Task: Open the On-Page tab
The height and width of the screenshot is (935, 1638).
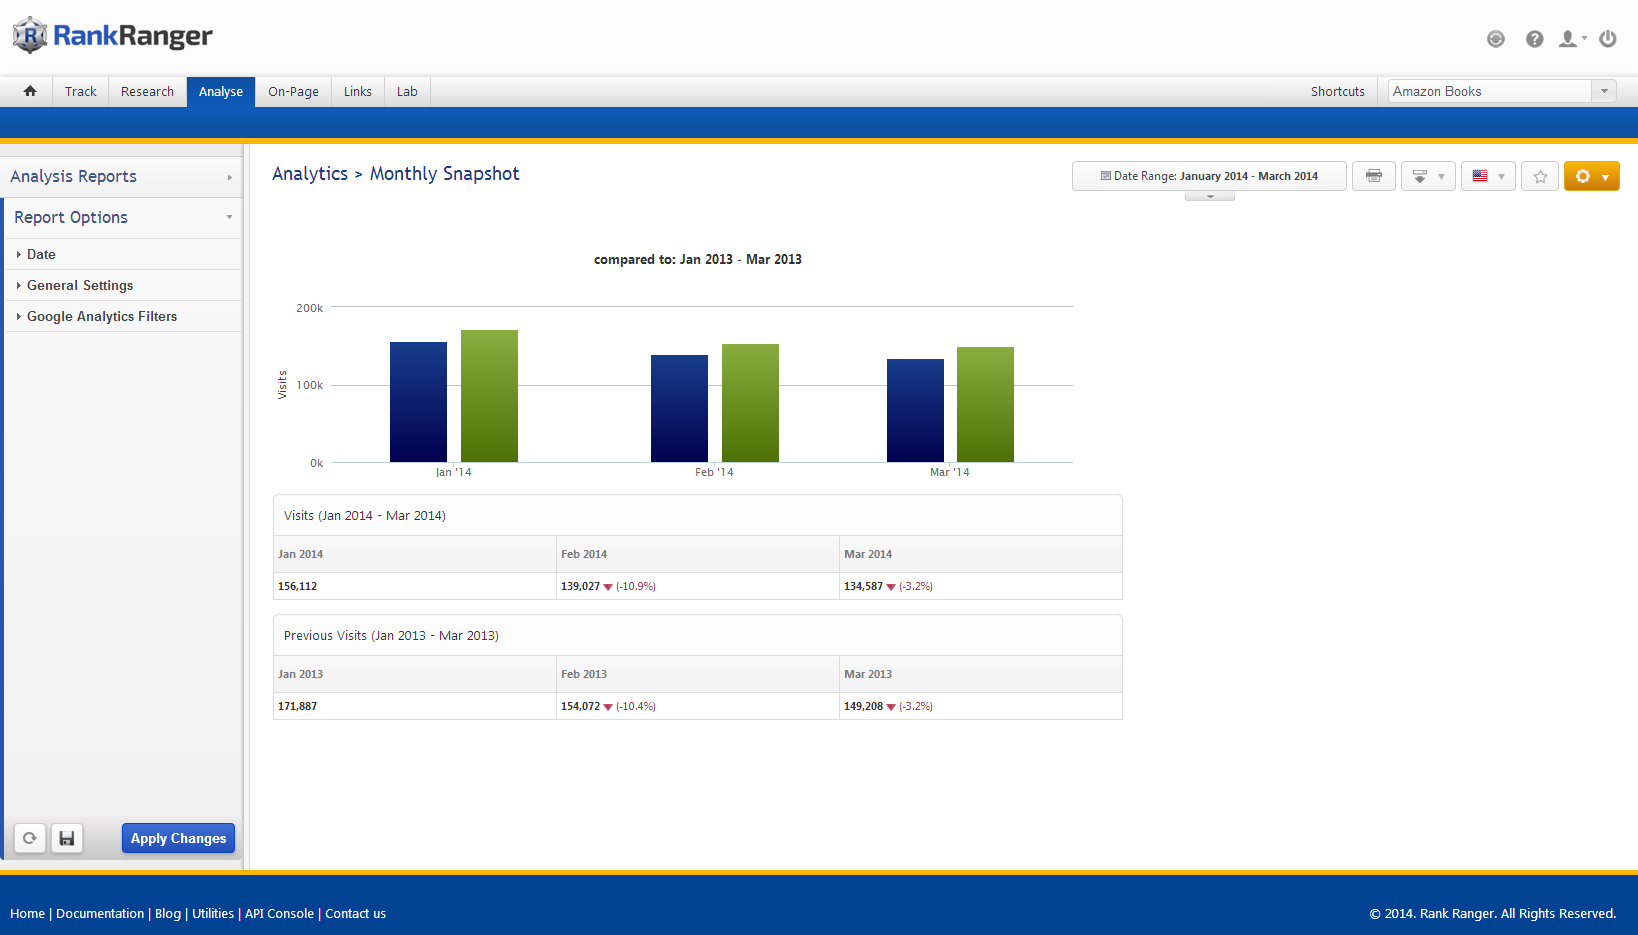Action: (293, 91)
